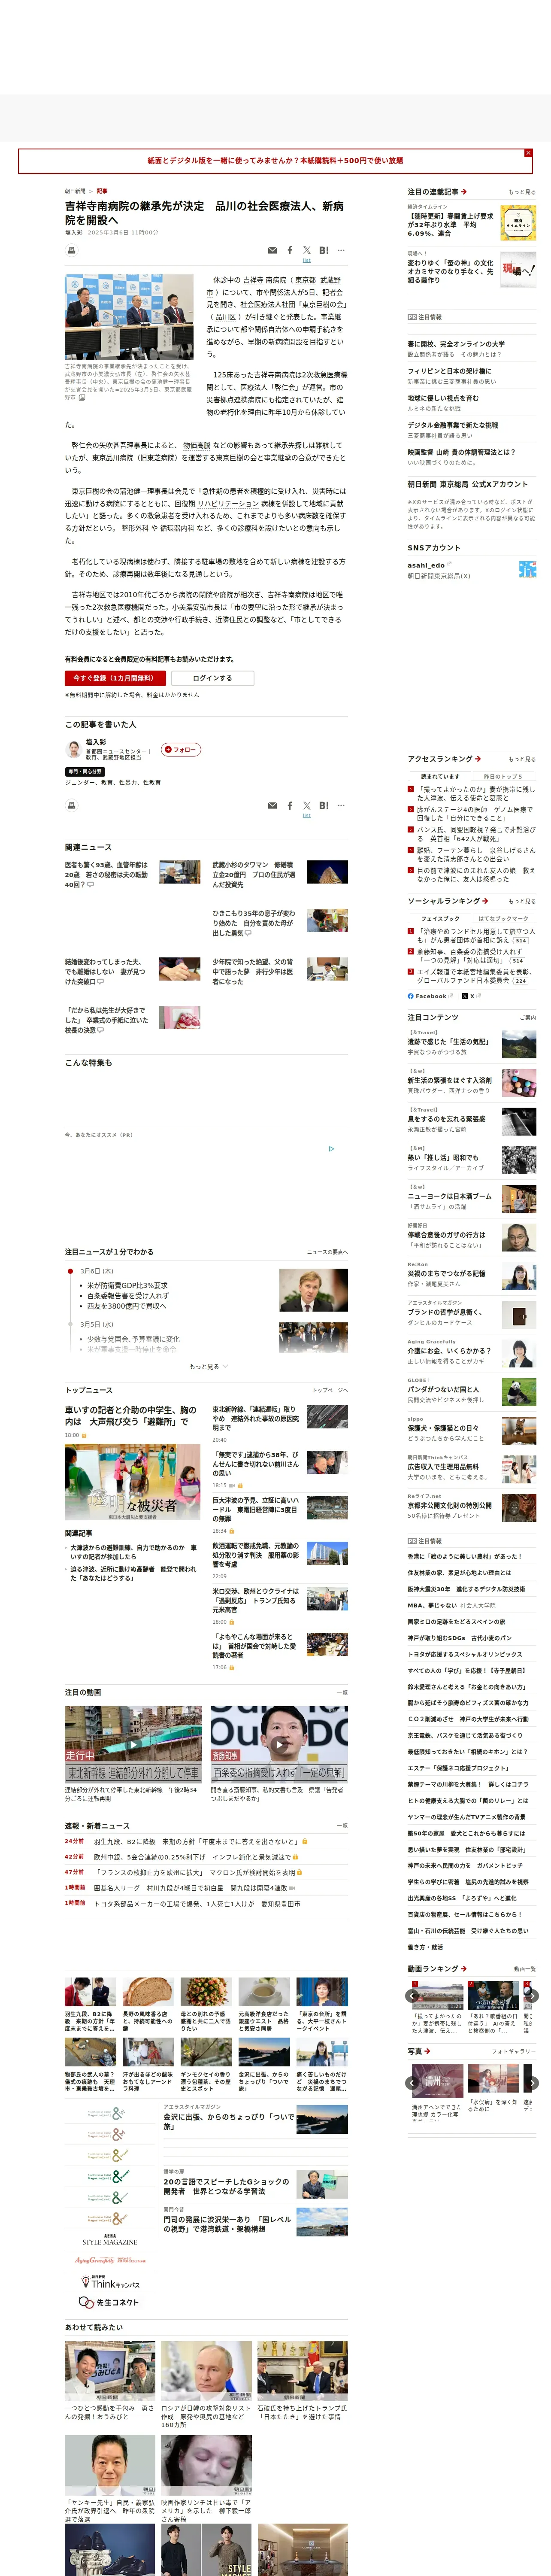Open 注目の連載記事 arrow heading
551x2576 pixels.
pos(437,191)
